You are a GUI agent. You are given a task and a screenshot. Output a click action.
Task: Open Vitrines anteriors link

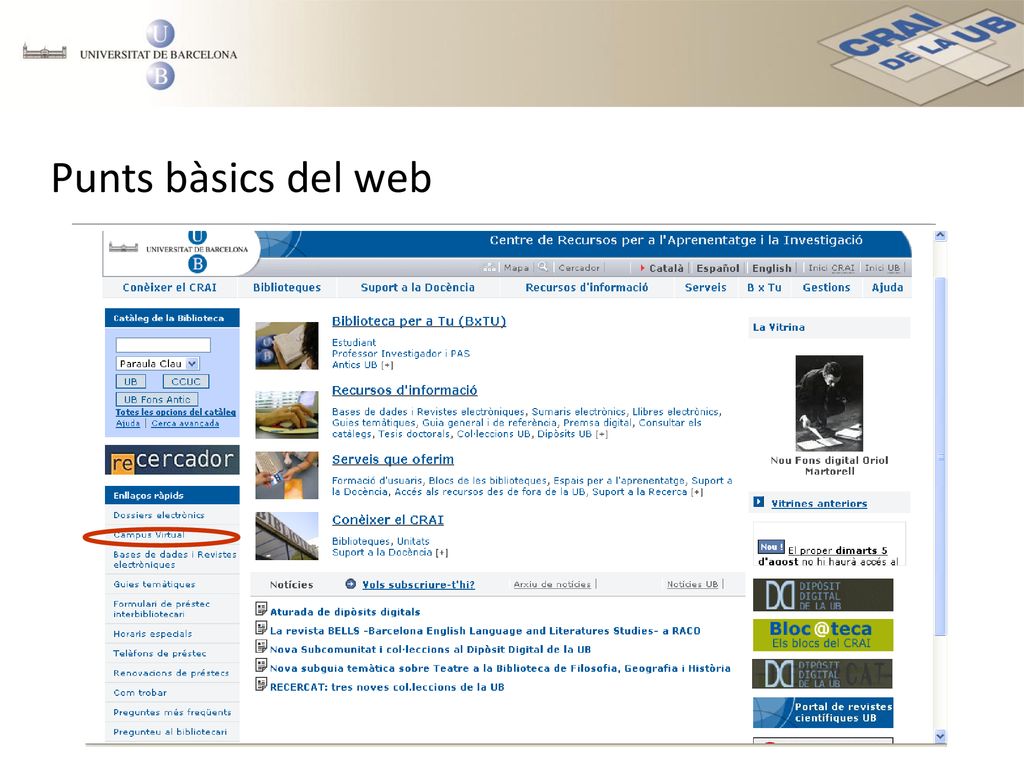(819, 504)
